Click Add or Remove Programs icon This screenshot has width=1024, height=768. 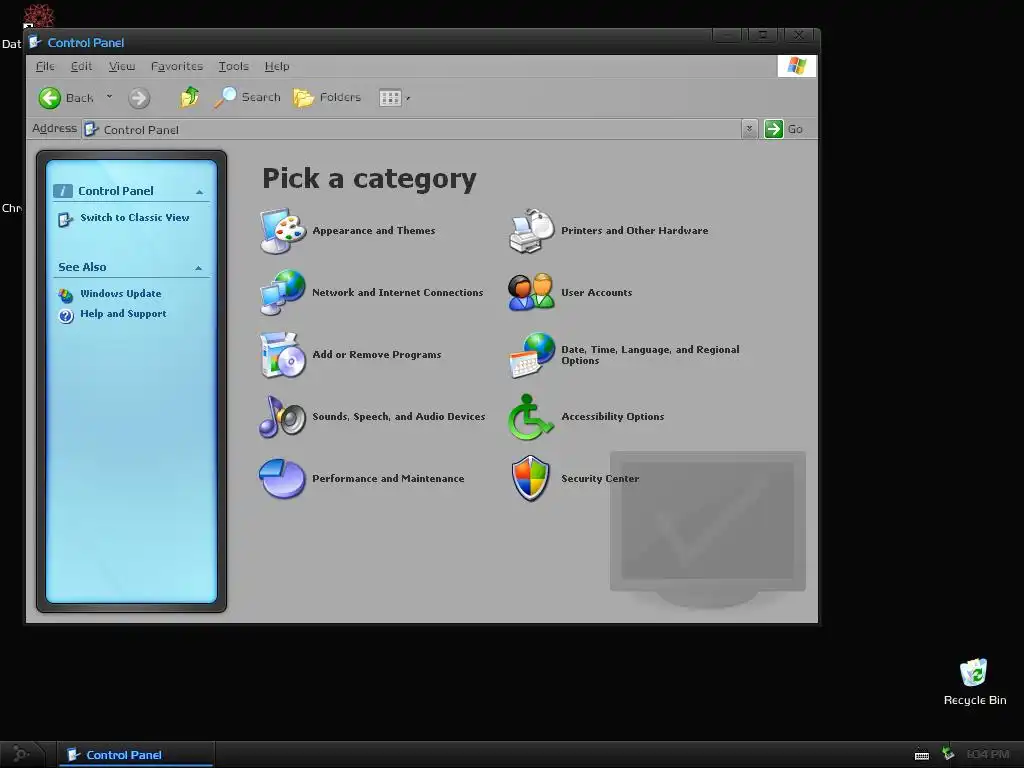tap(283, 355)
